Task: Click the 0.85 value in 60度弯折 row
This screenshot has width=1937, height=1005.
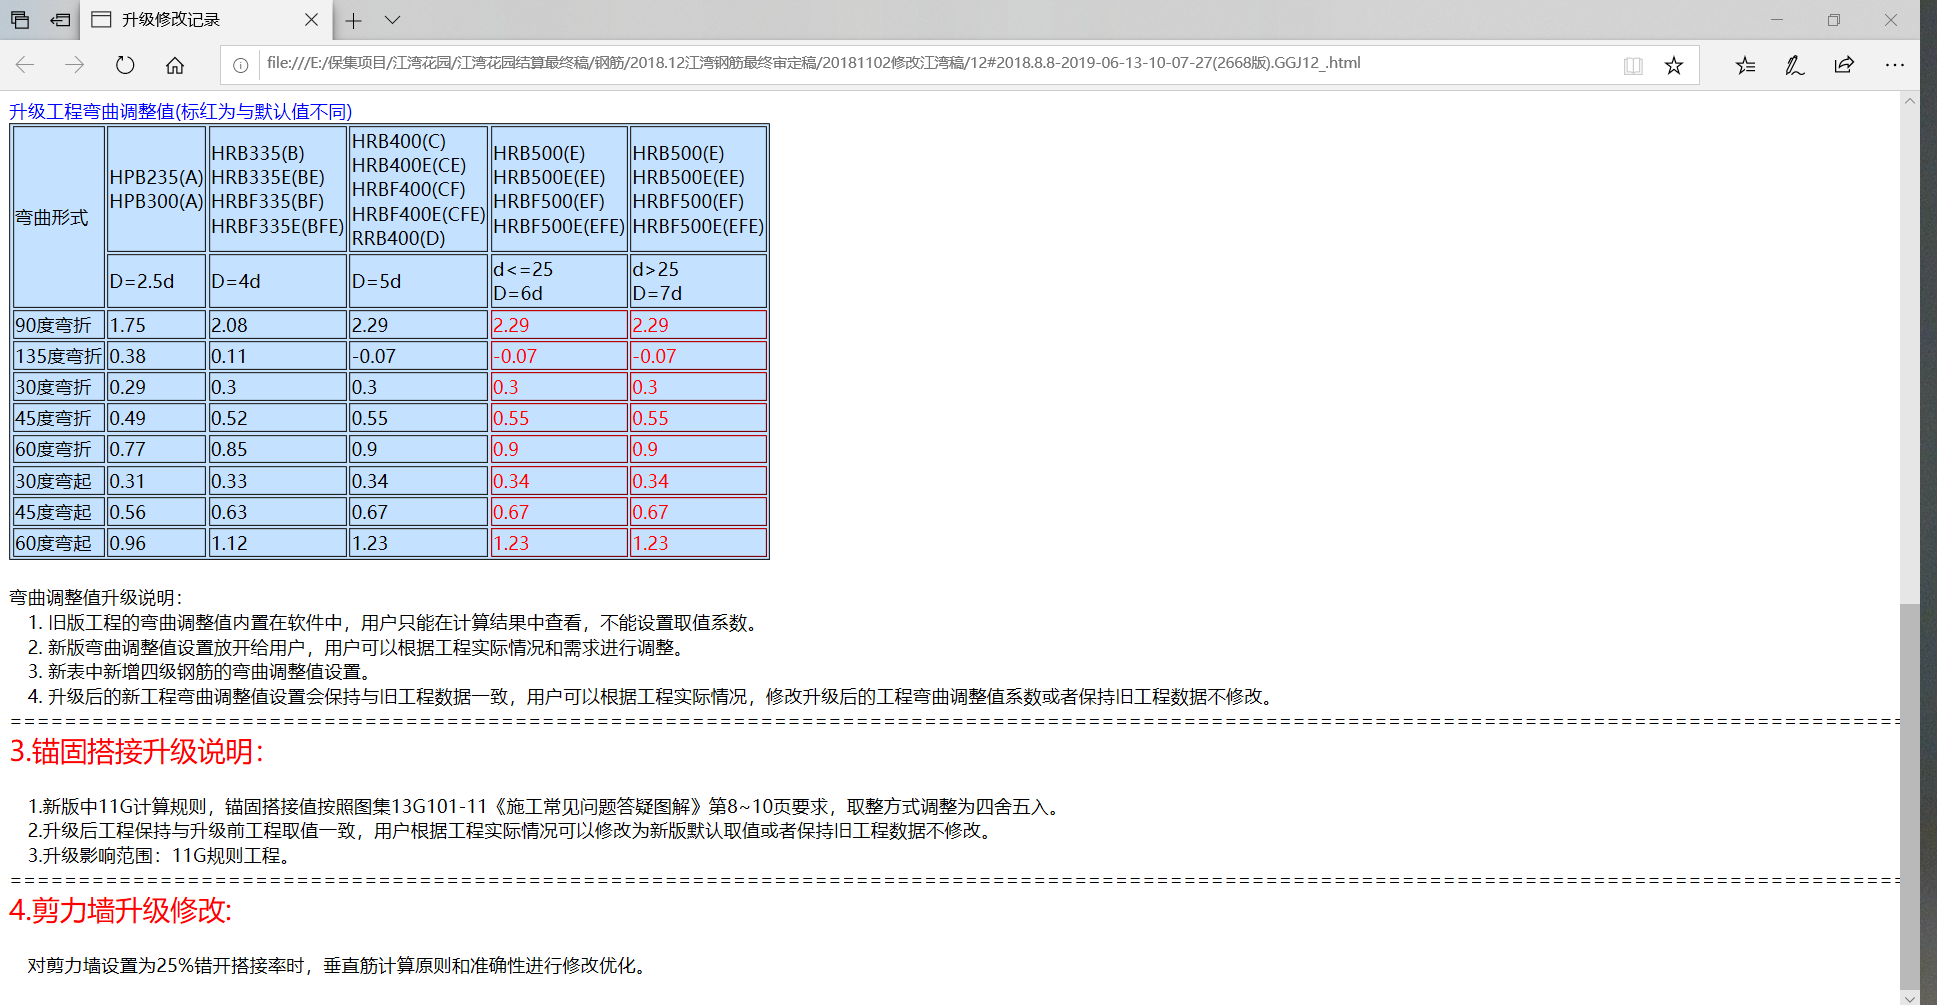Action: [x=277, y=449]
